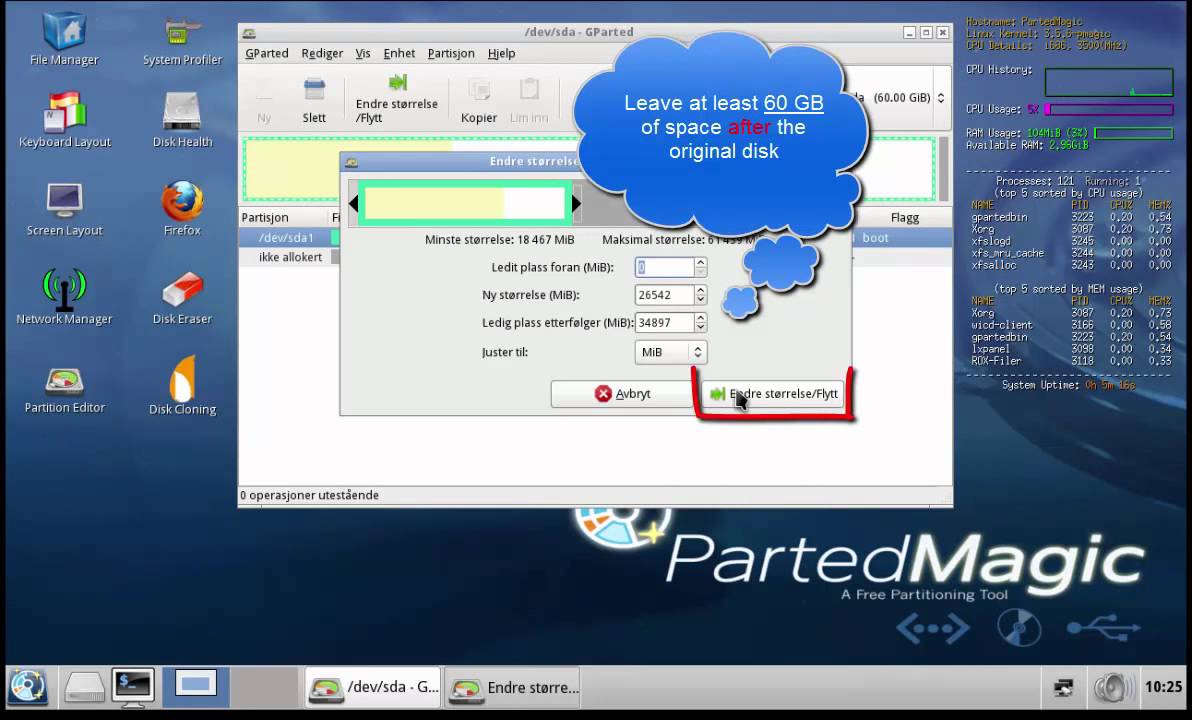Click the Kopier toolbar icon
The width and height of the screenshot is (1192, 720).
click(479, 99)
